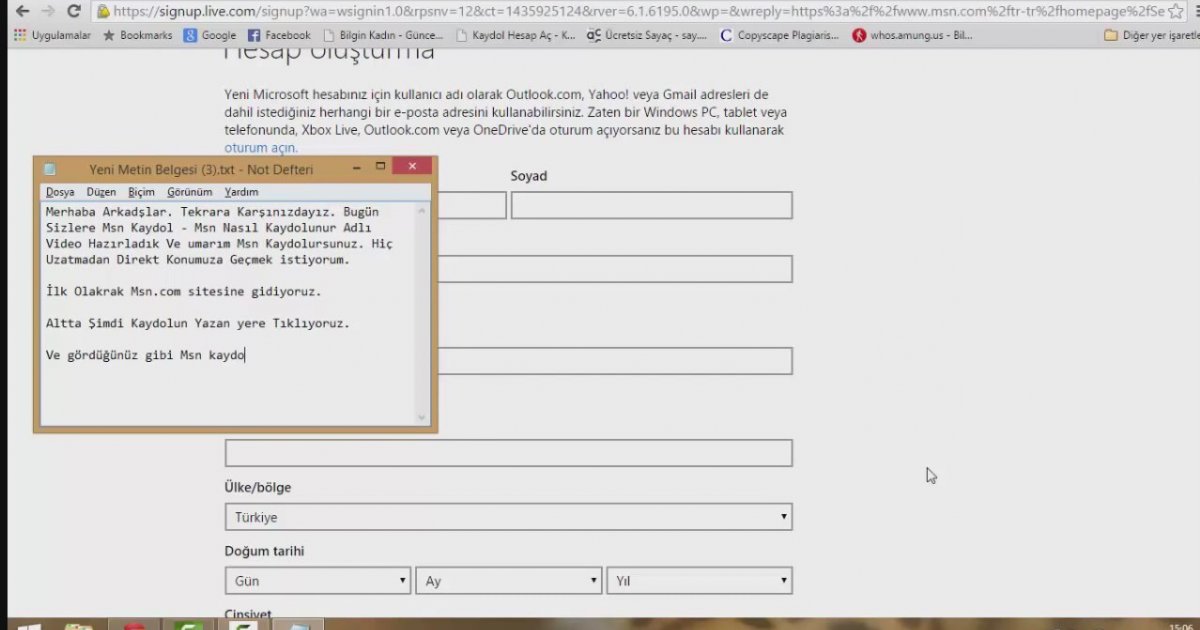
Task: Click the empty field above Ülke/bölge
Action: [x=508, y=453]
